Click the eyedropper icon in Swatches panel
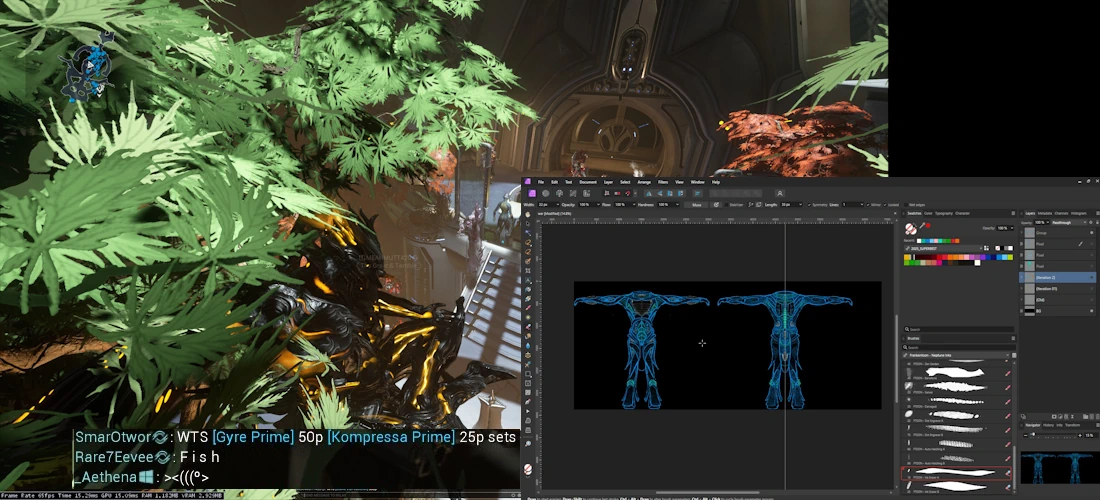The height and width of the screenshot is (500, 1100). 923,225
